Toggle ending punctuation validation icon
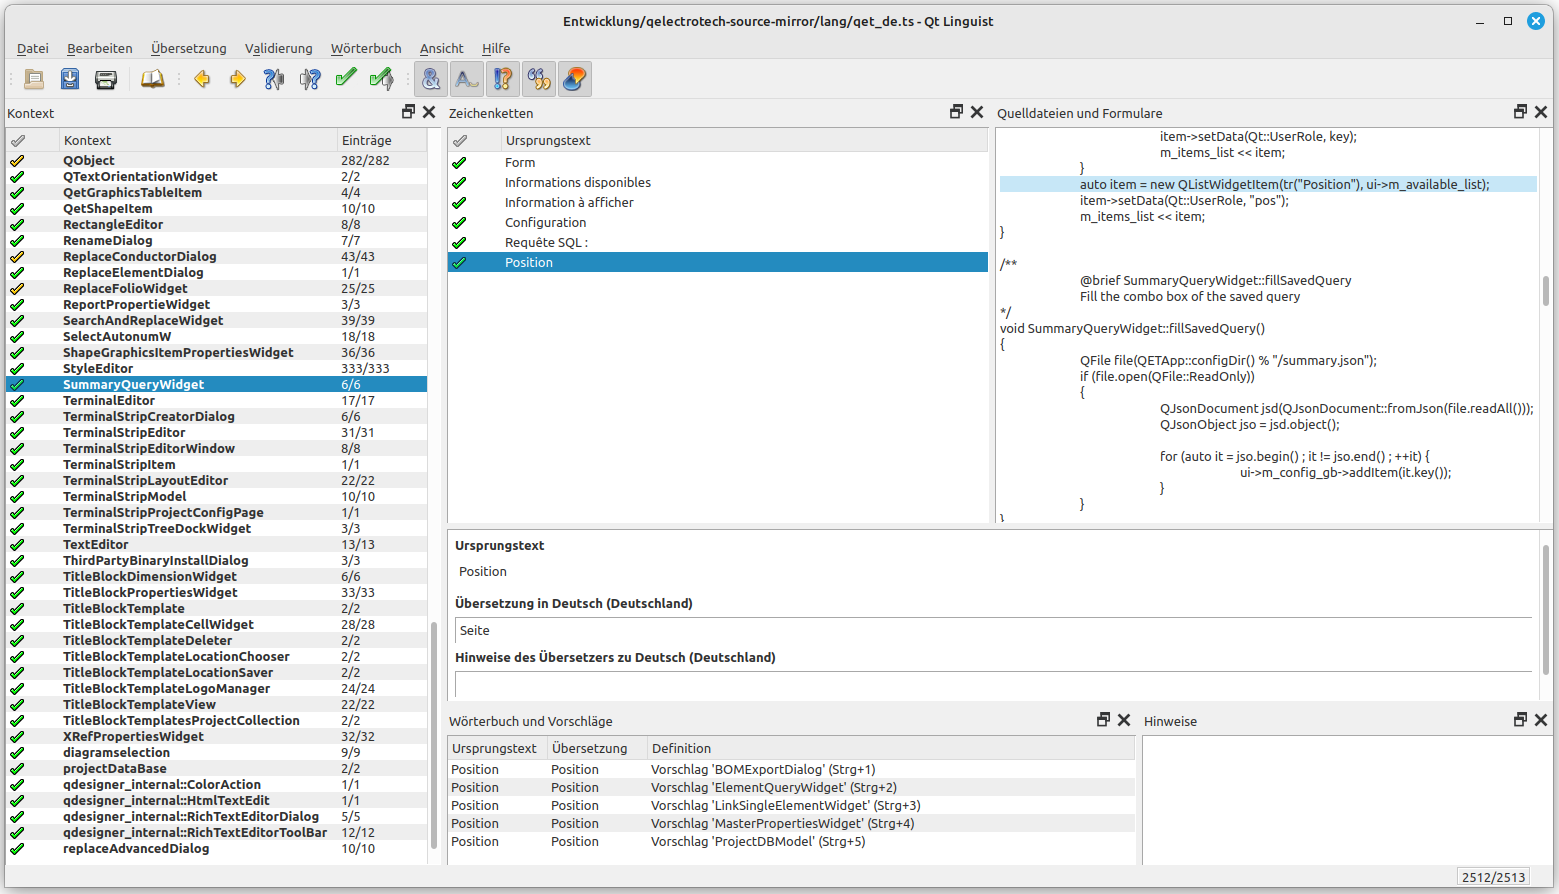This screenshot has width=1559, height=894. pos(503,79)
